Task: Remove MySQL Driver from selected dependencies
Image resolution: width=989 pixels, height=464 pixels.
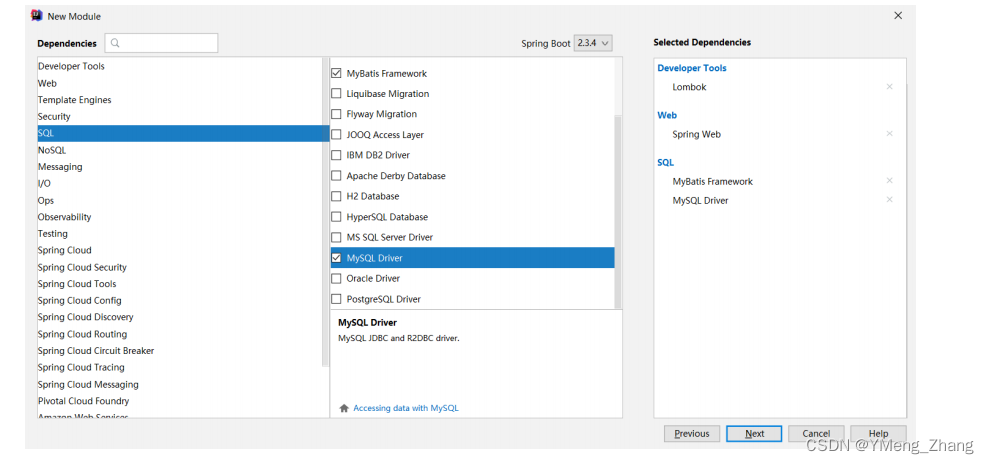Action: pyautogui.click(x=889, y=200)
